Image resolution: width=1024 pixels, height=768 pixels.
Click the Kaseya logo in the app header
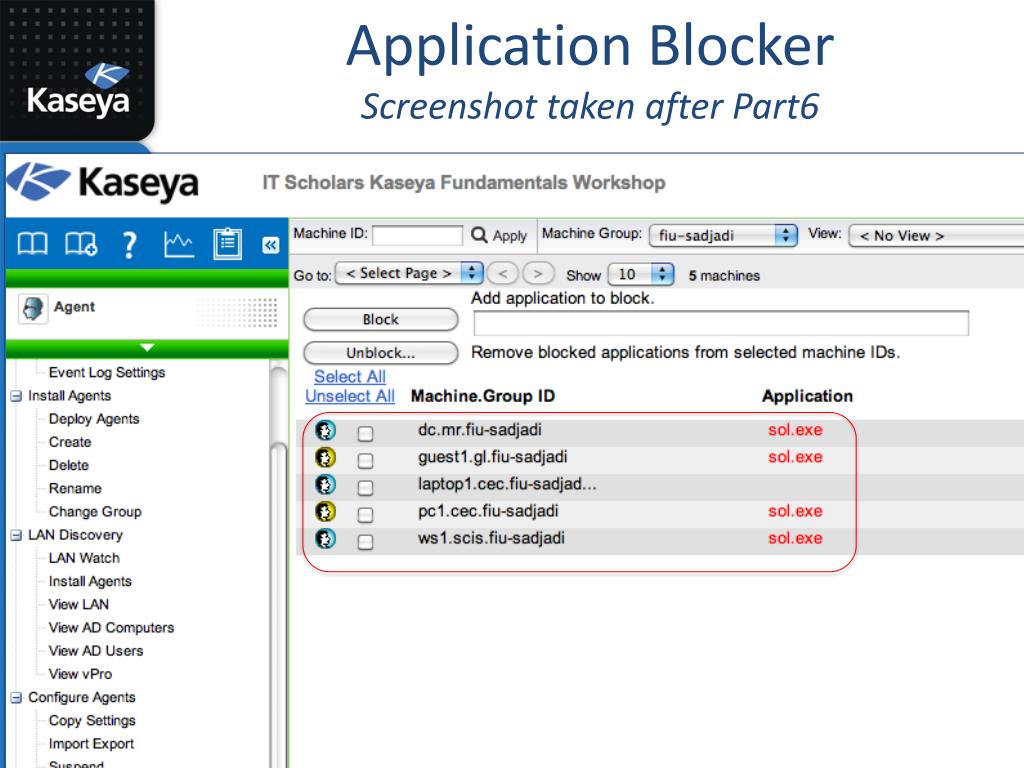pyautogui.click(x=104, y=183)
